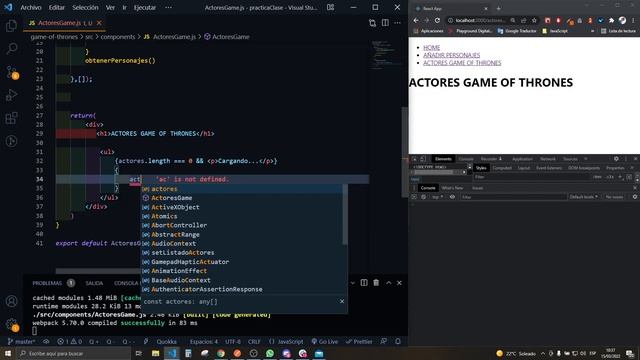Viewport: 640px width, 360px height.
Task: Kill terminal with trash icon
Action: tap(376, 283)
